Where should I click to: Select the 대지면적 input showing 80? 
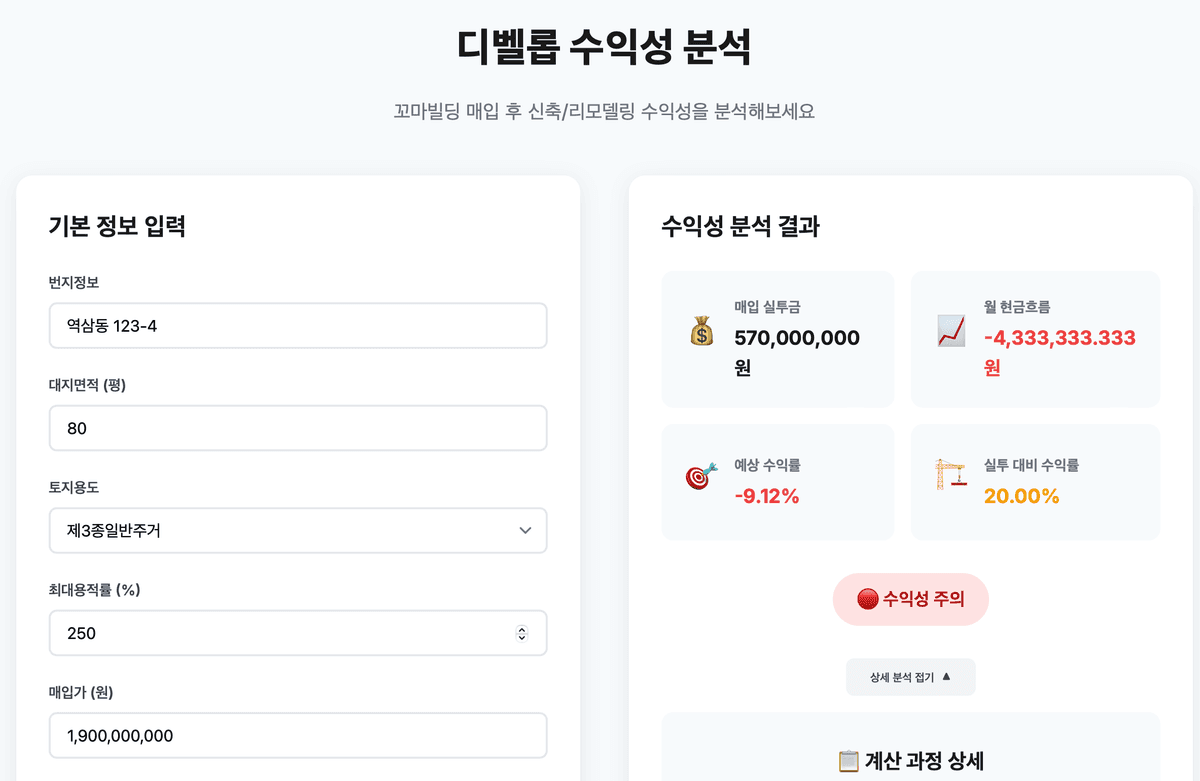298,428
